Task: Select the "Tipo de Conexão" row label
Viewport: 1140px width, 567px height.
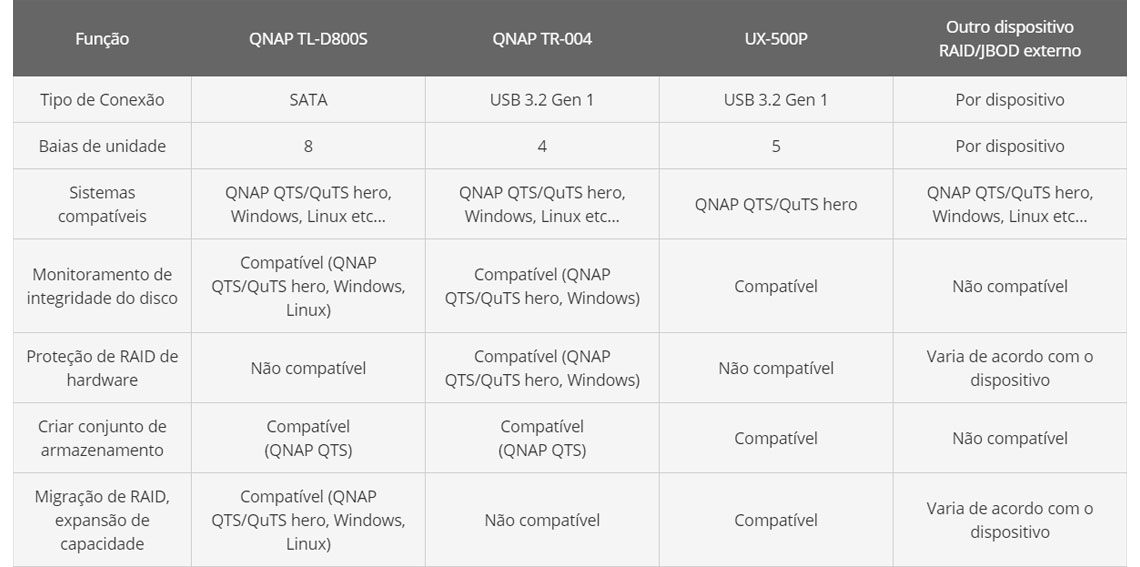Action: pos(102,100)
